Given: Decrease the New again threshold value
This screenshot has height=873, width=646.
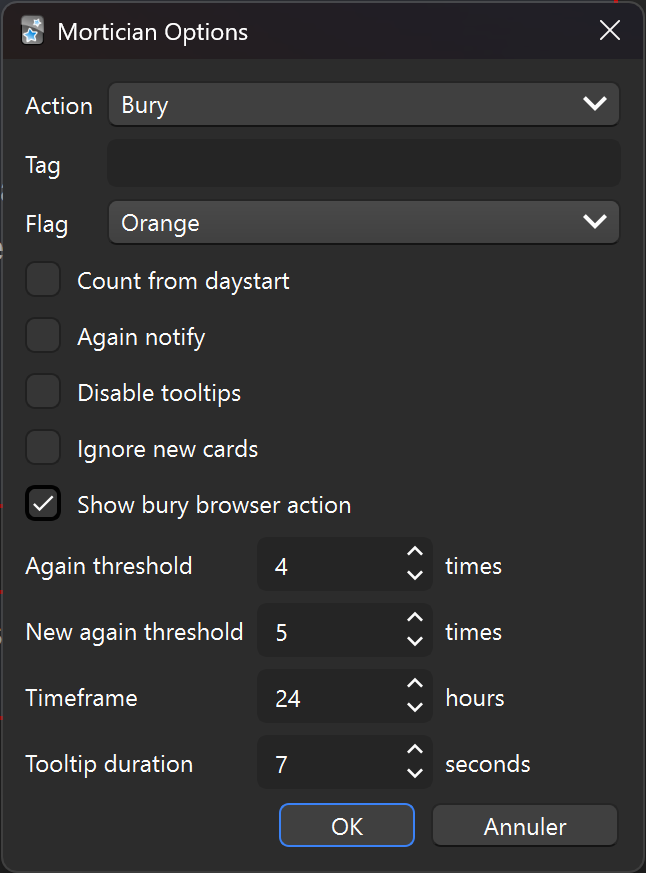Looking at the screenshot, I should (415, 642).
